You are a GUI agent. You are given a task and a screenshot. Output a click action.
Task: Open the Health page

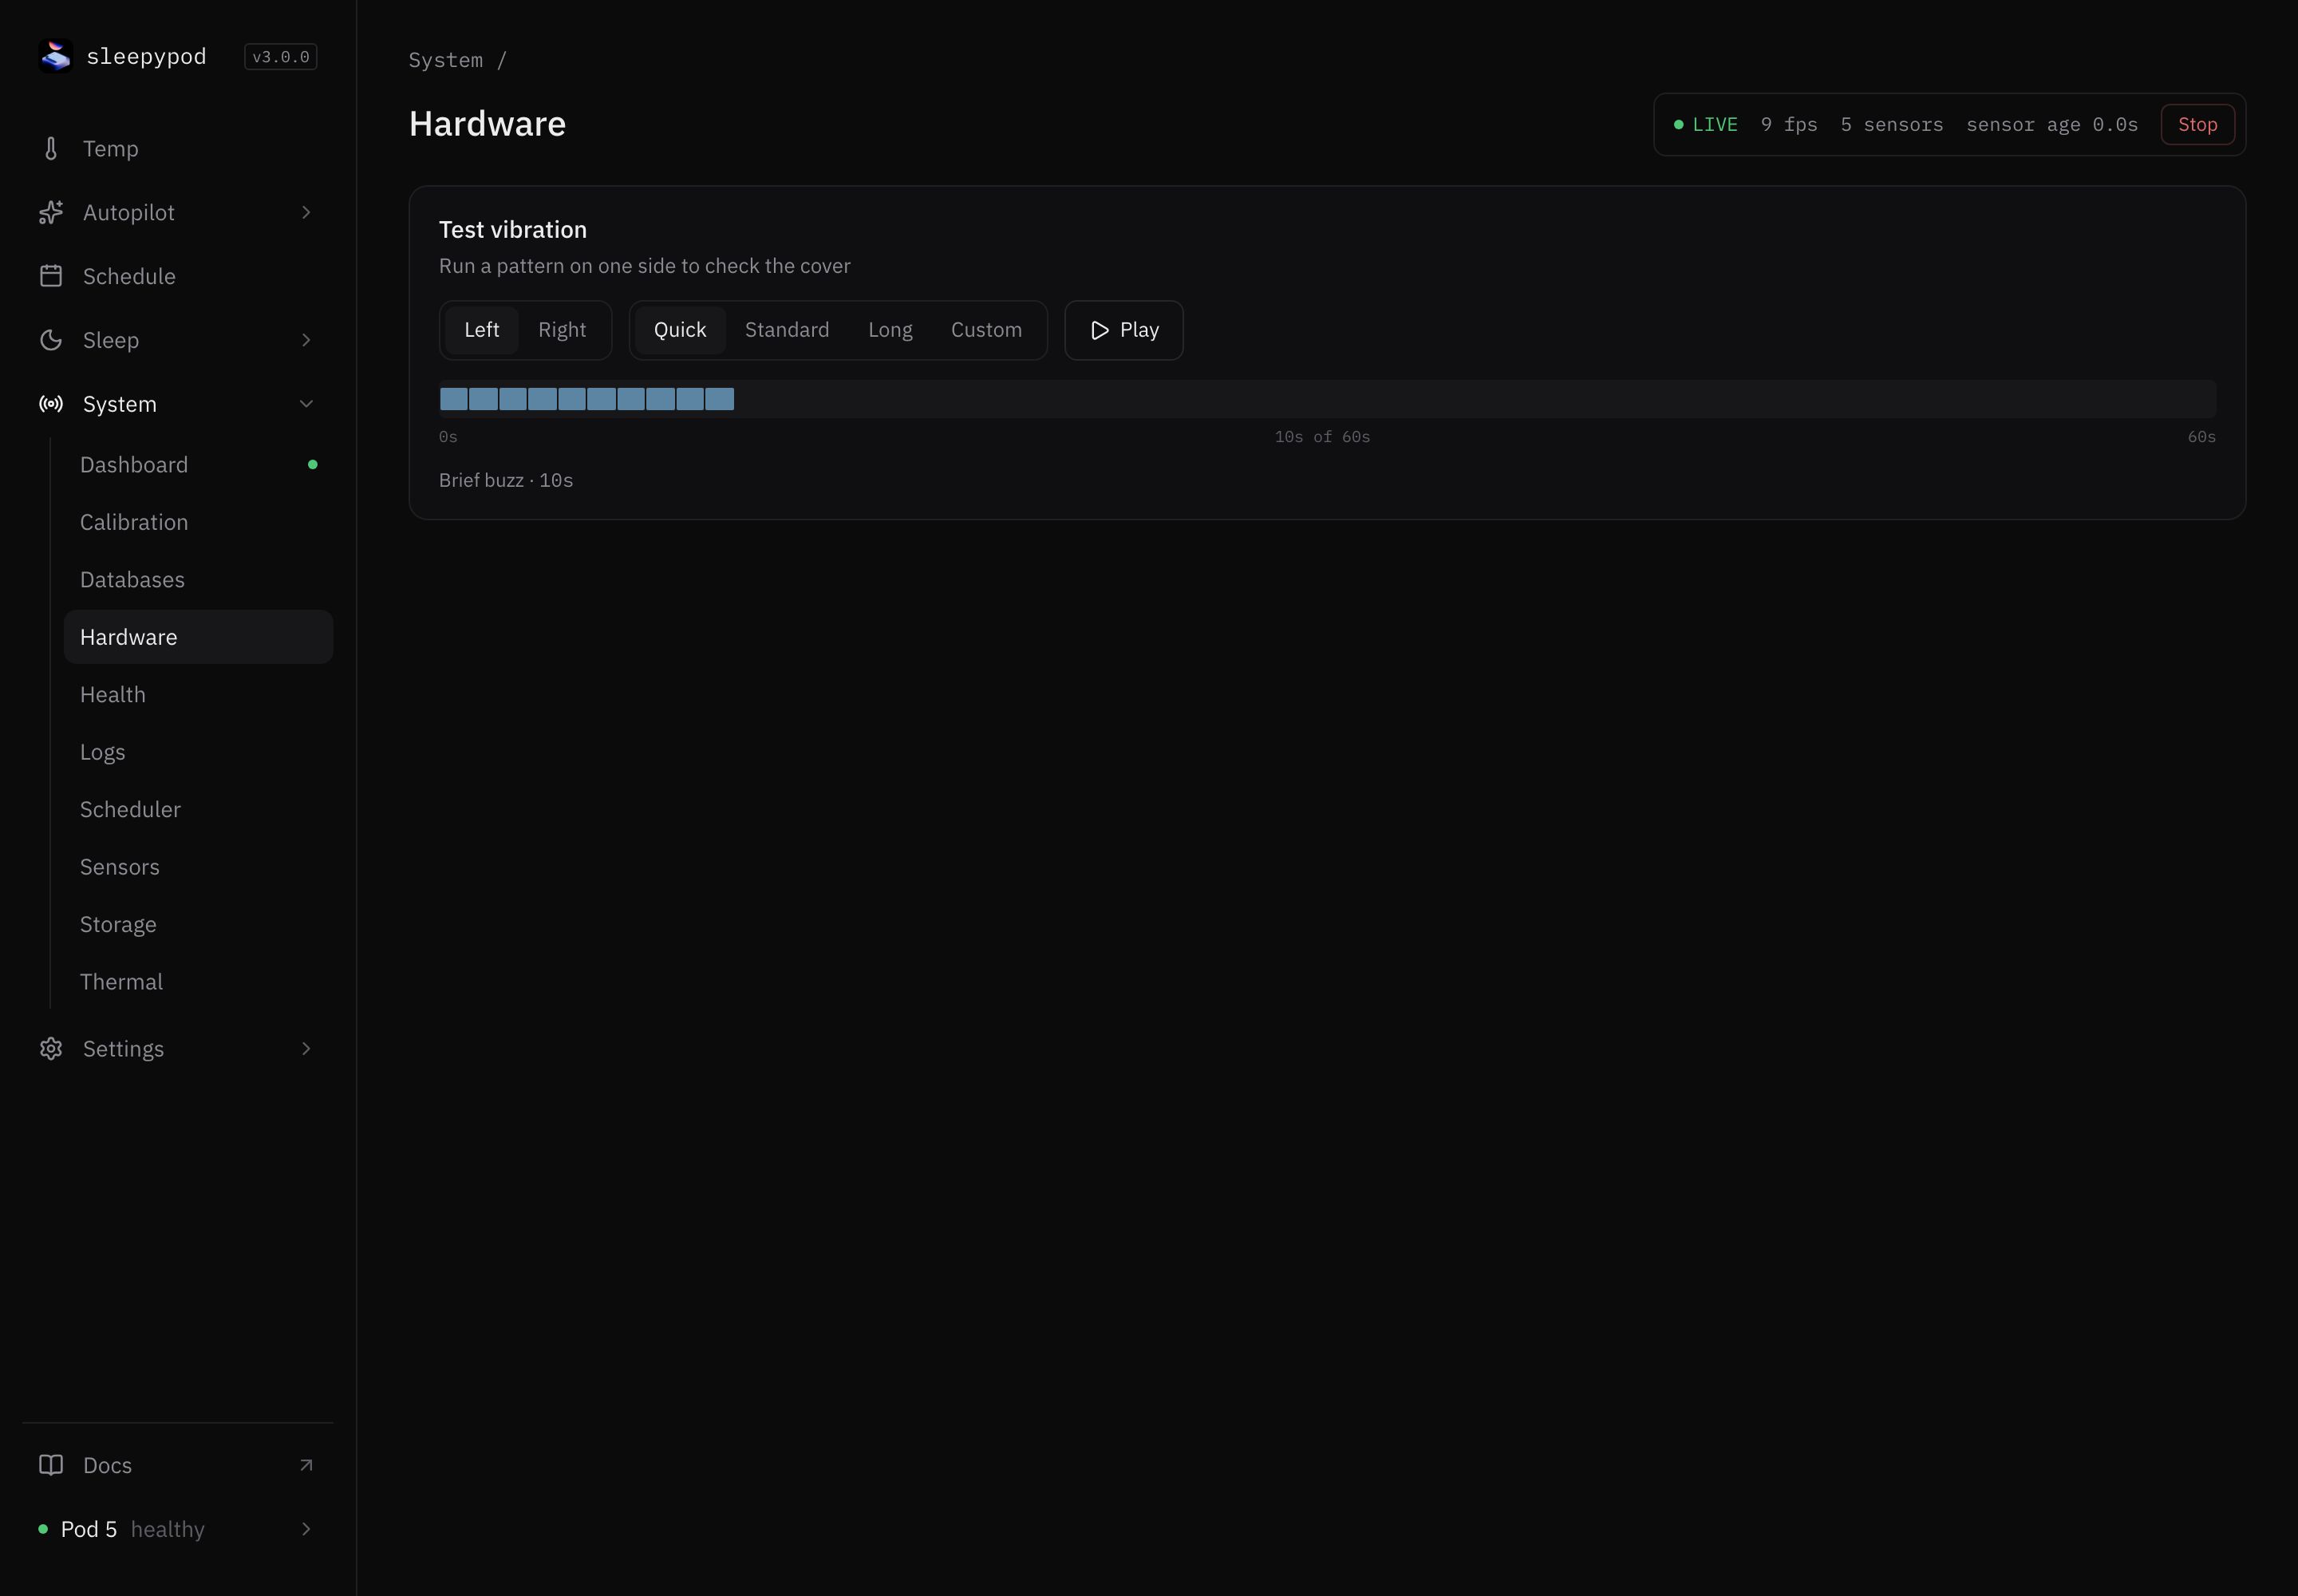point(198,694)
